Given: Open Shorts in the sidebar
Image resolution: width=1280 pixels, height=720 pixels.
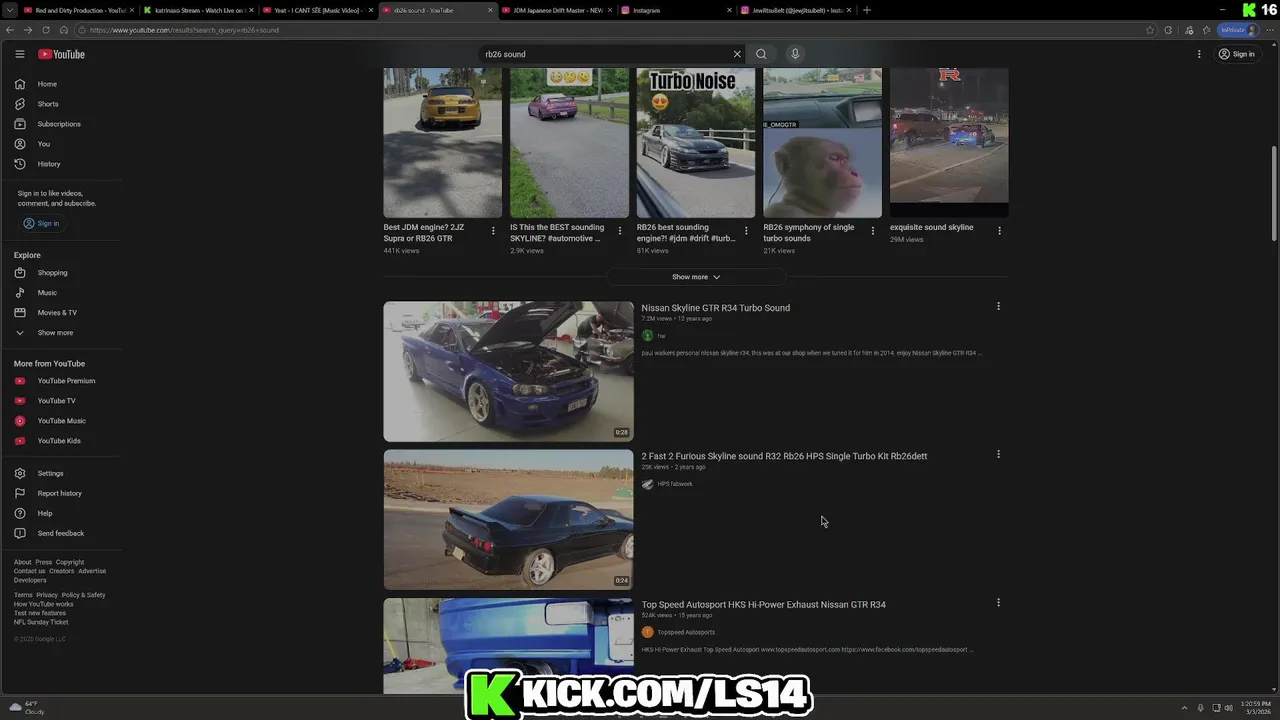Looking at the screenshot, I should pos(47,104).
